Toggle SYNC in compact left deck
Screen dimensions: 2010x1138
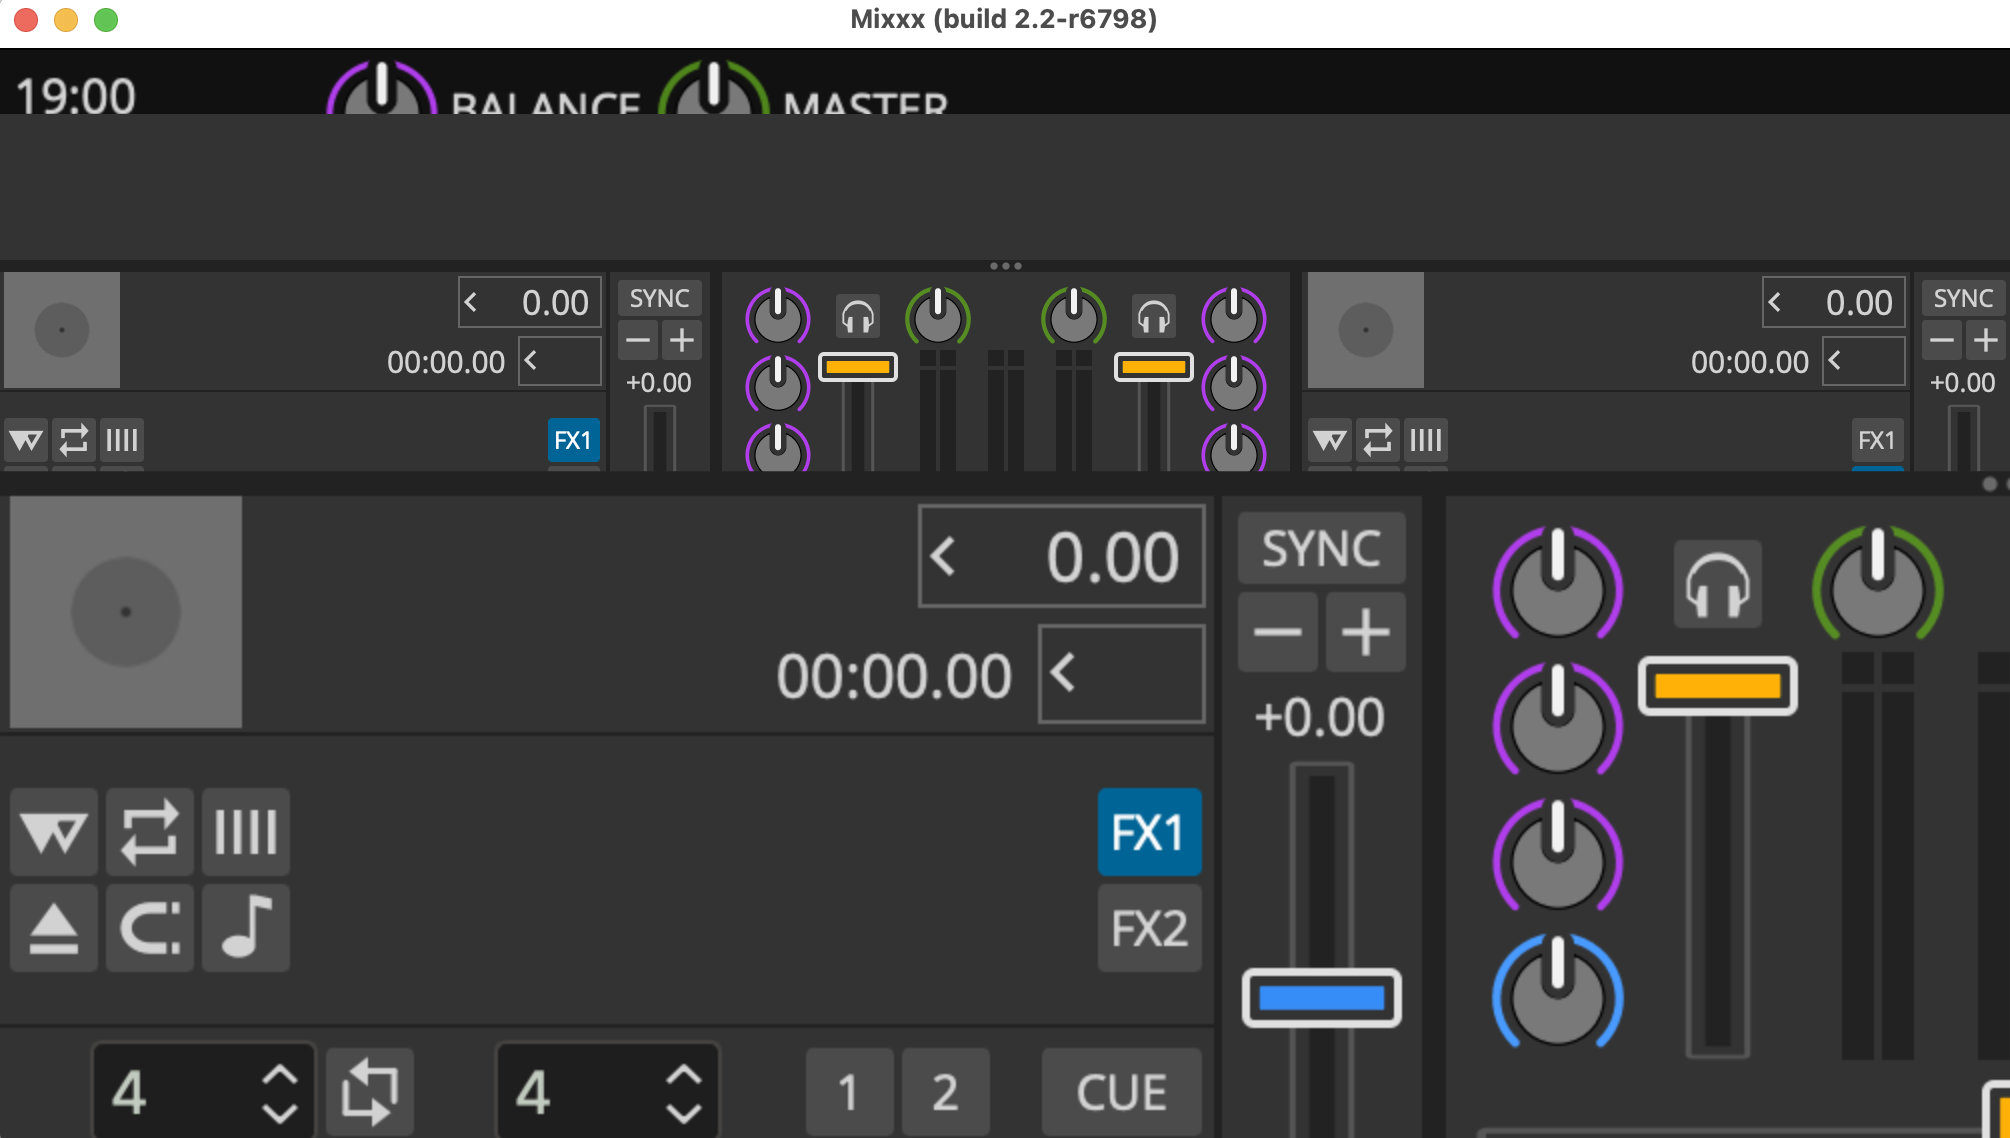point(660,298)
